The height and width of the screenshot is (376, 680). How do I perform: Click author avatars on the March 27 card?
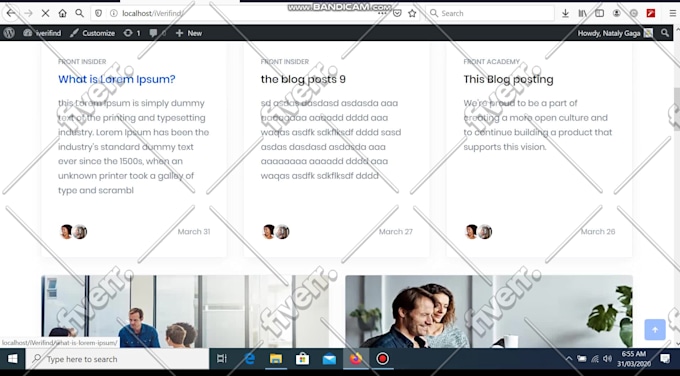tap(276, 232)
